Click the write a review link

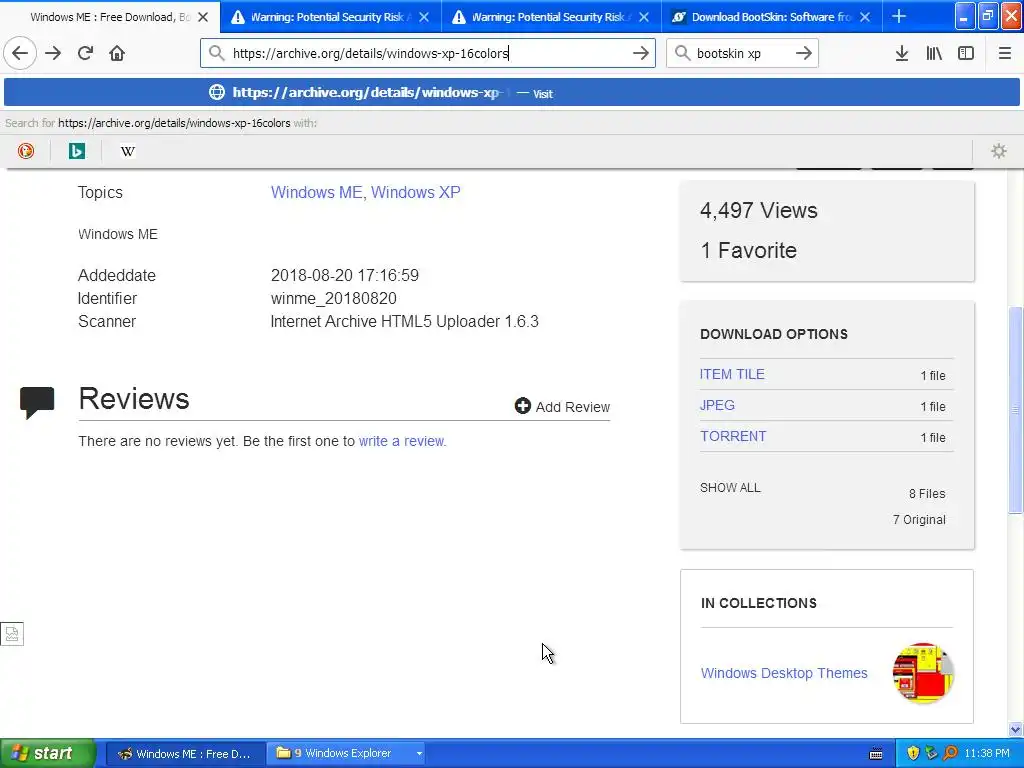click(401, 441)
